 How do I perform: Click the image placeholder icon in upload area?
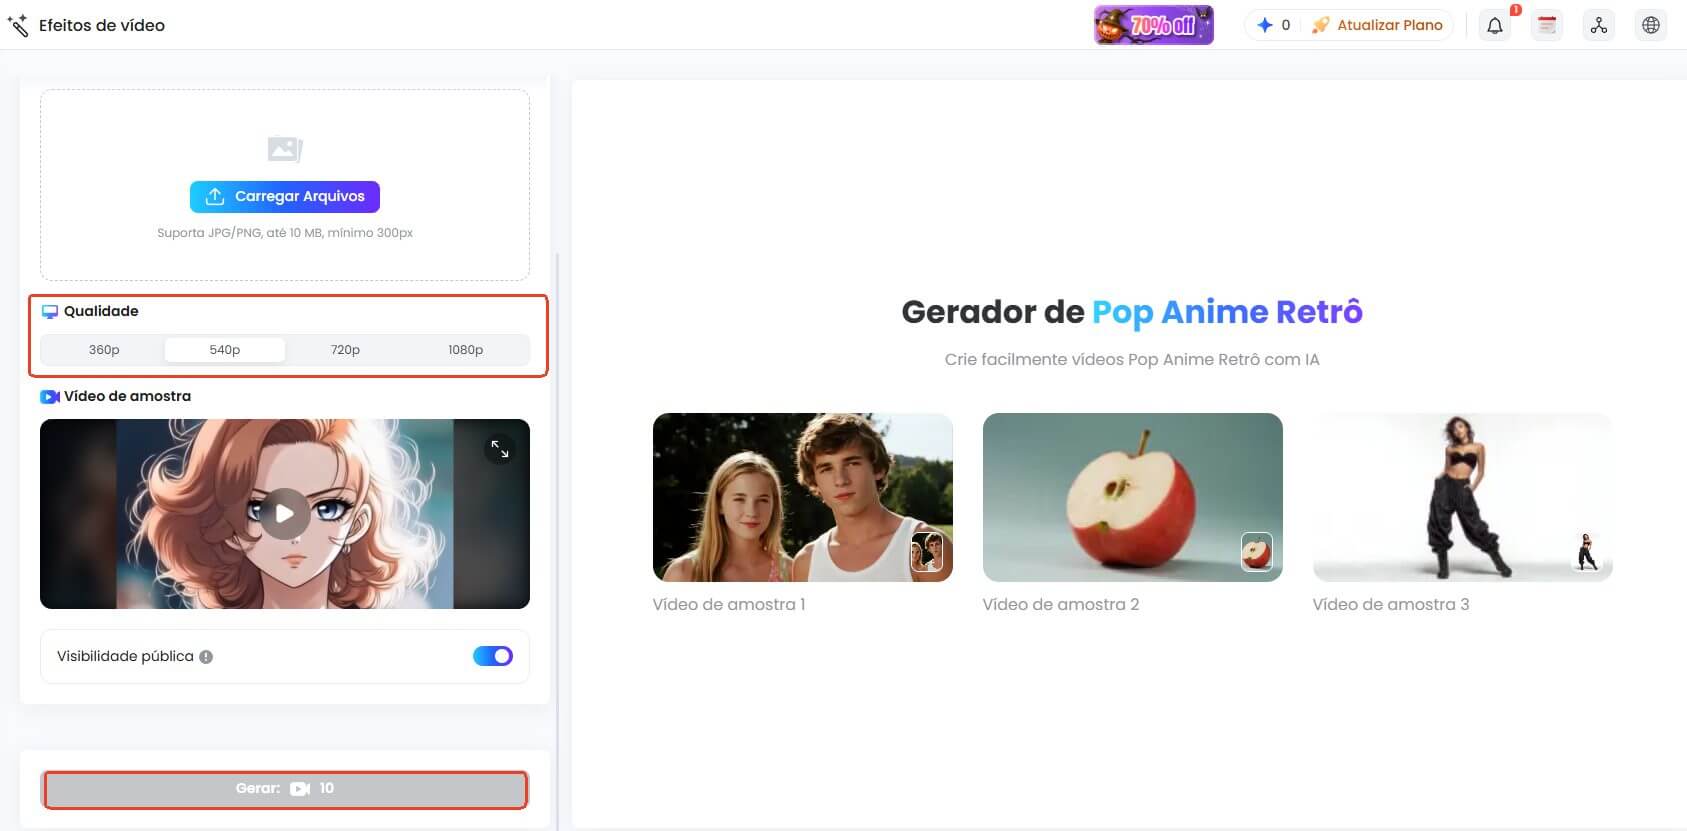285,149
